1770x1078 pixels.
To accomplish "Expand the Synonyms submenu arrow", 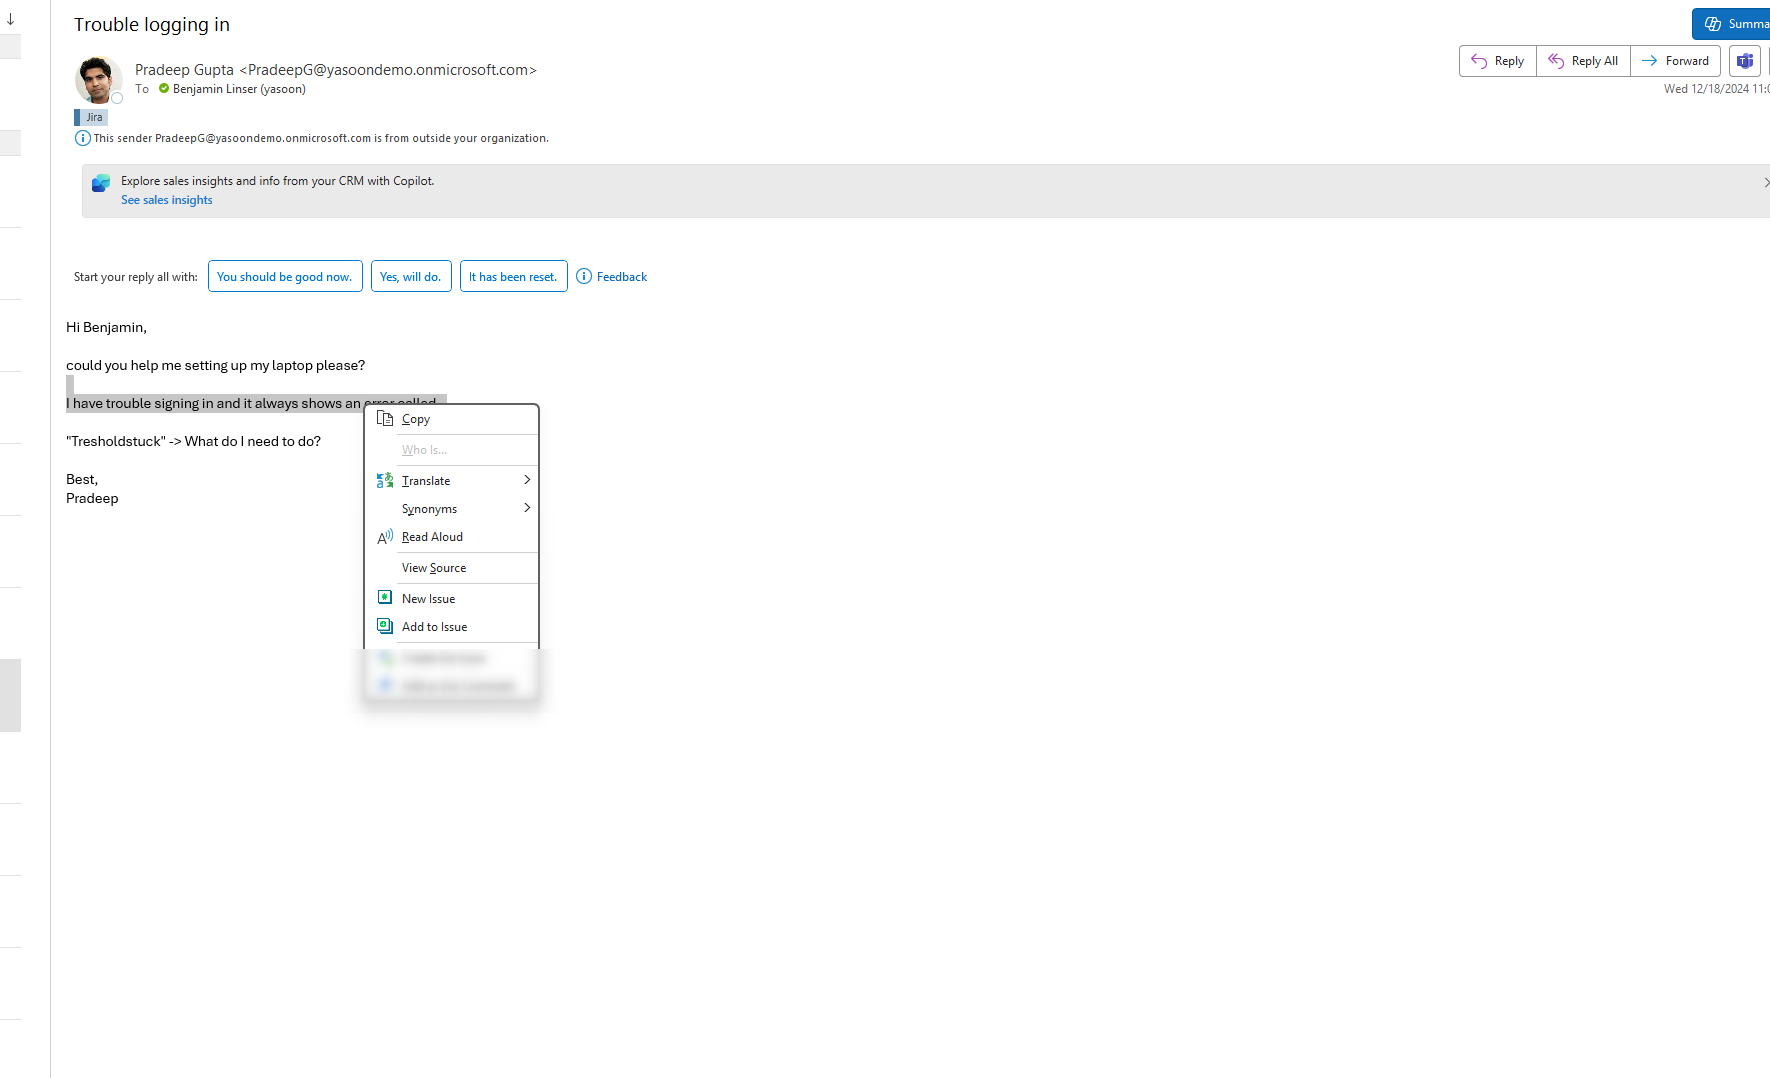I will [x=527, y=508].
